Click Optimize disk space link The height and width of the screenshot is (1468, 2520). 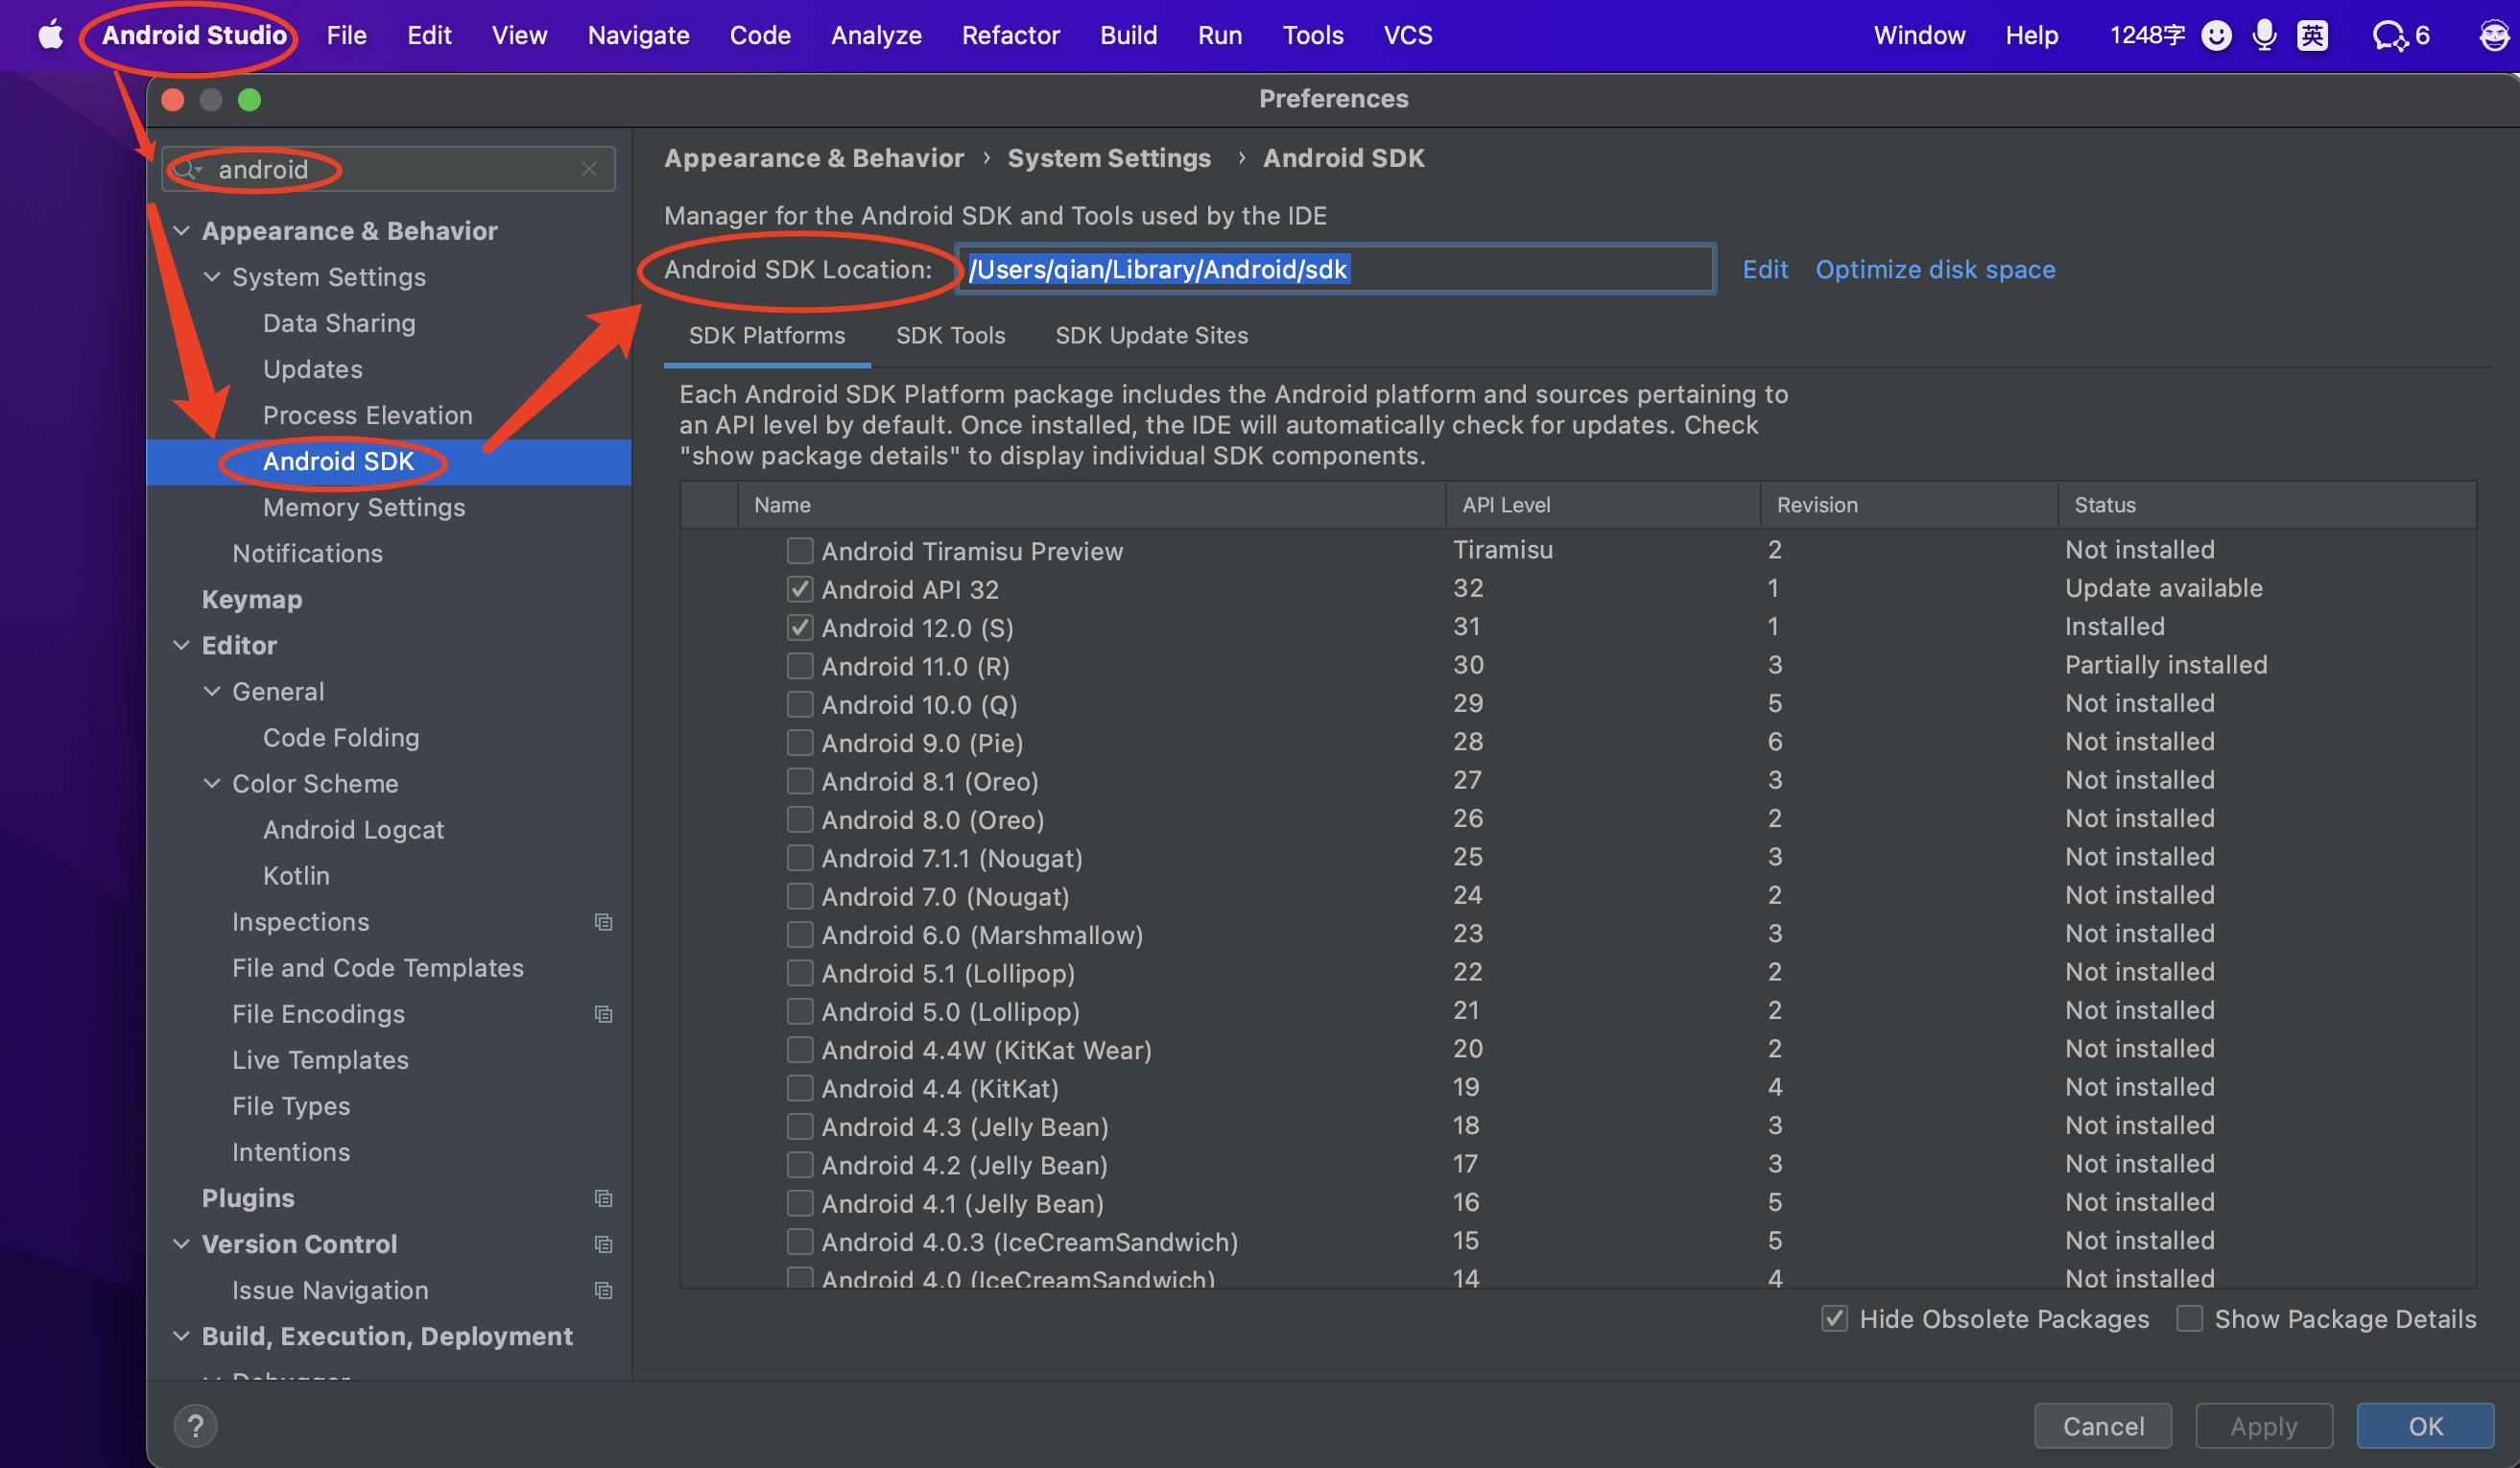click(x=1935, y=269)
